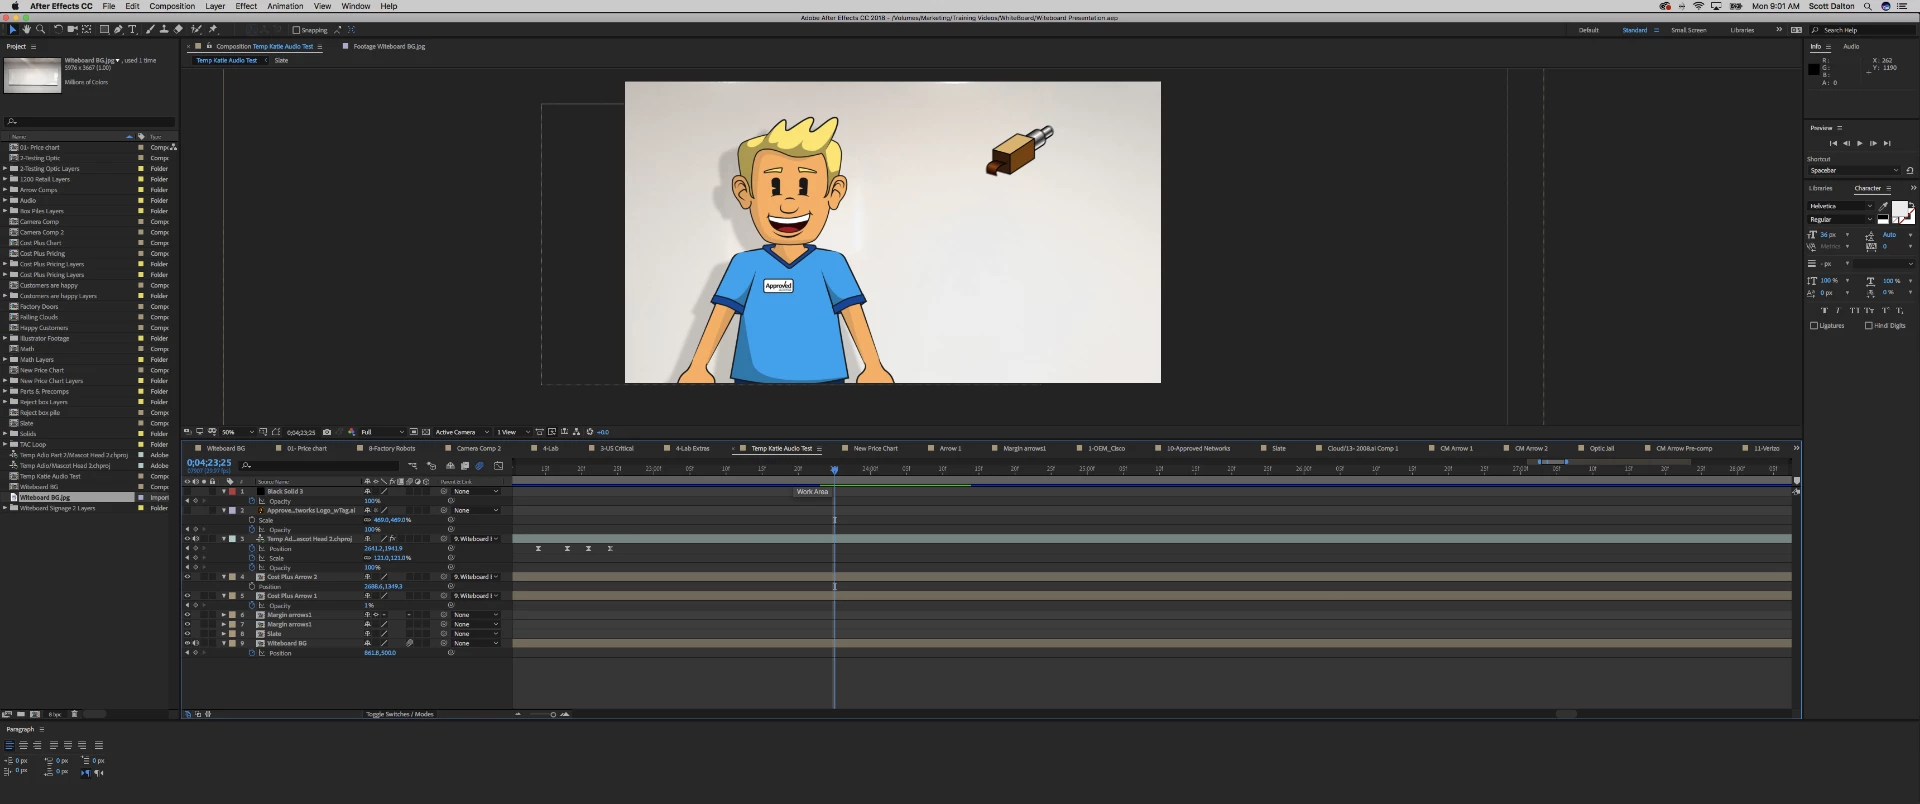
Task: Select the Selection (arrow) tool
Action: tap(13, 29)
